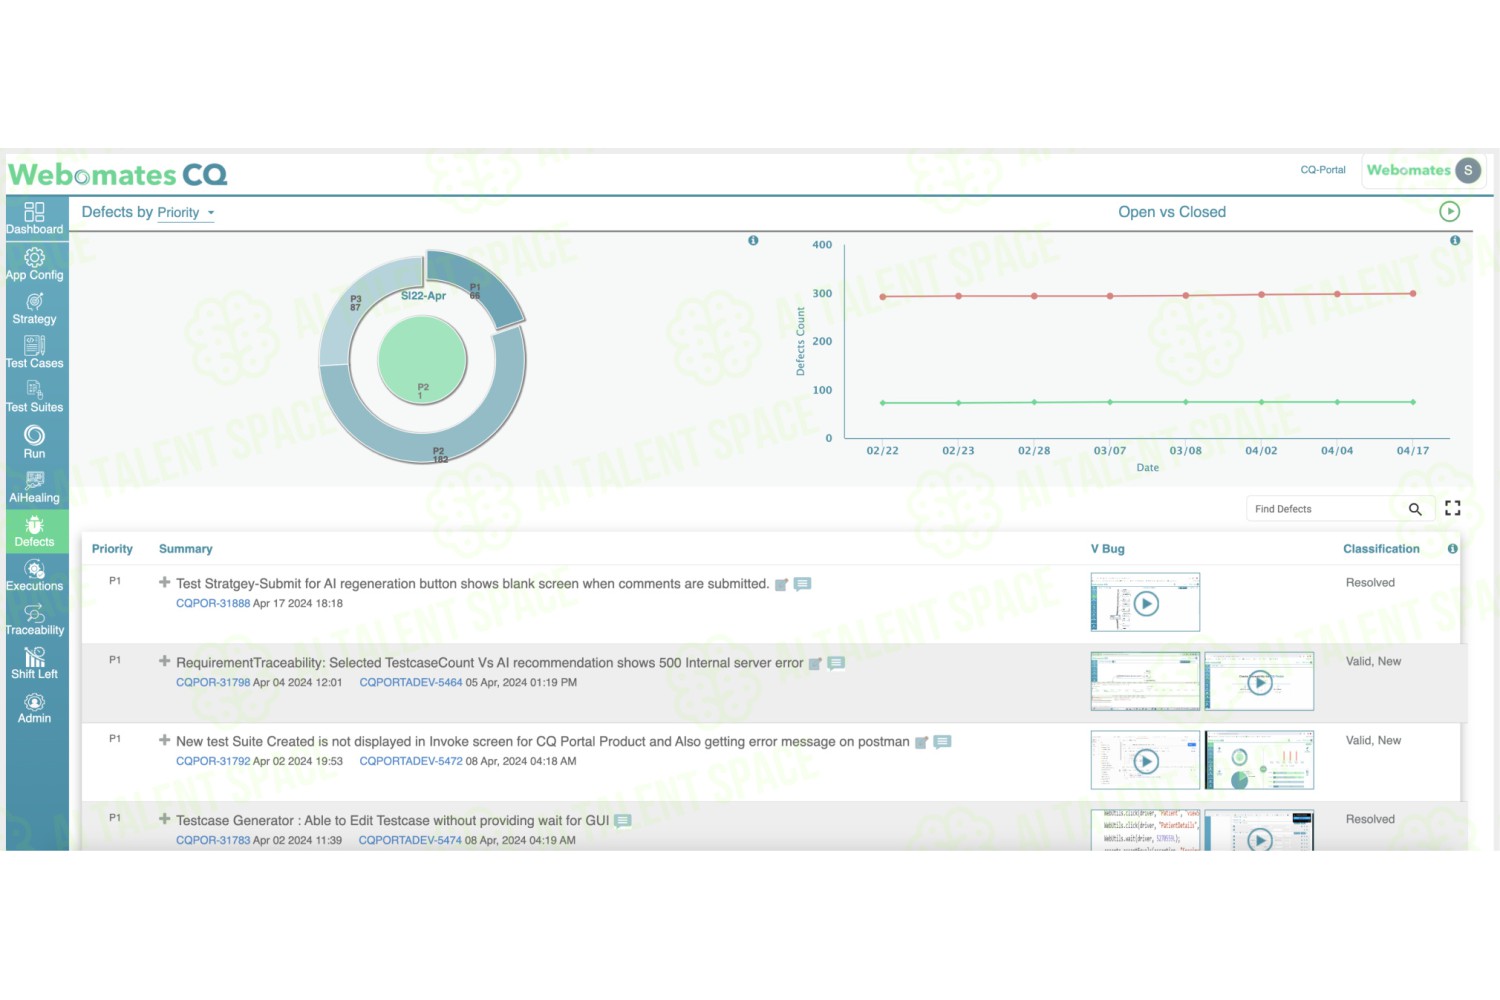
Task: Click info icon next to Classification header
Action: pos(1452,549)
